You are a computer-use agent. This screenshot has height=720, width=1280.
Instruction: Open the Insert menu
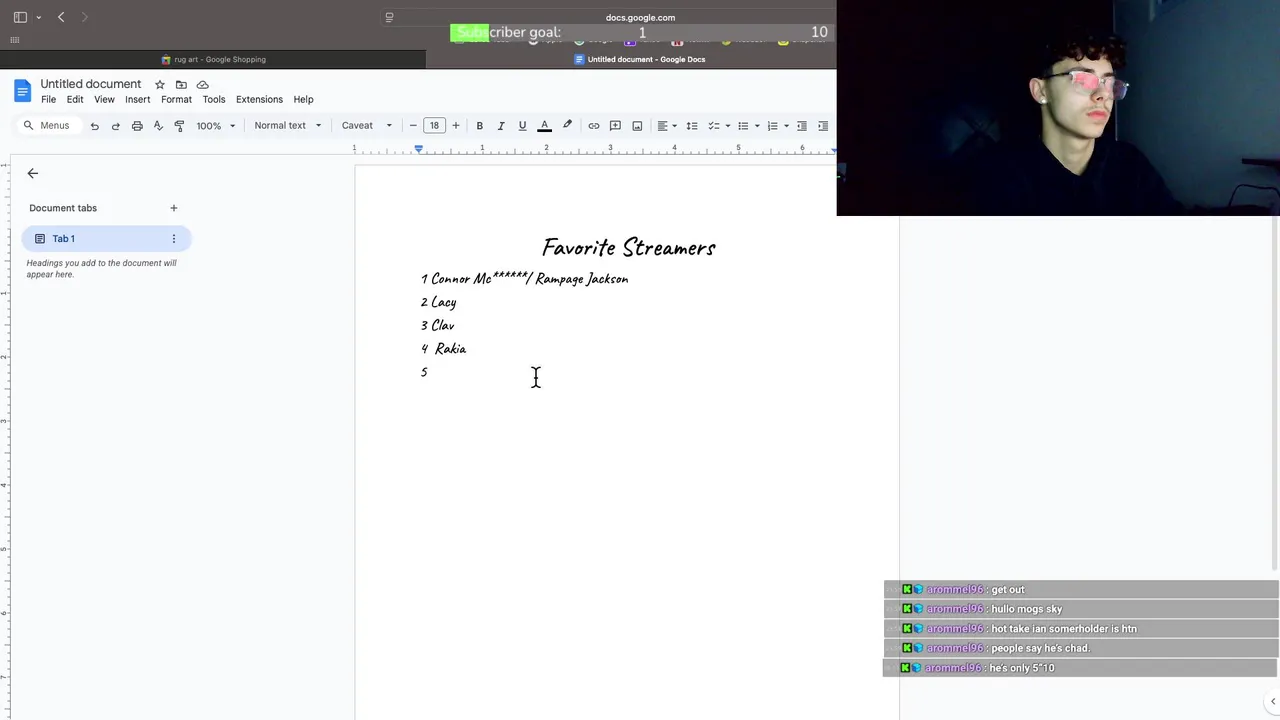pos(138,100)
